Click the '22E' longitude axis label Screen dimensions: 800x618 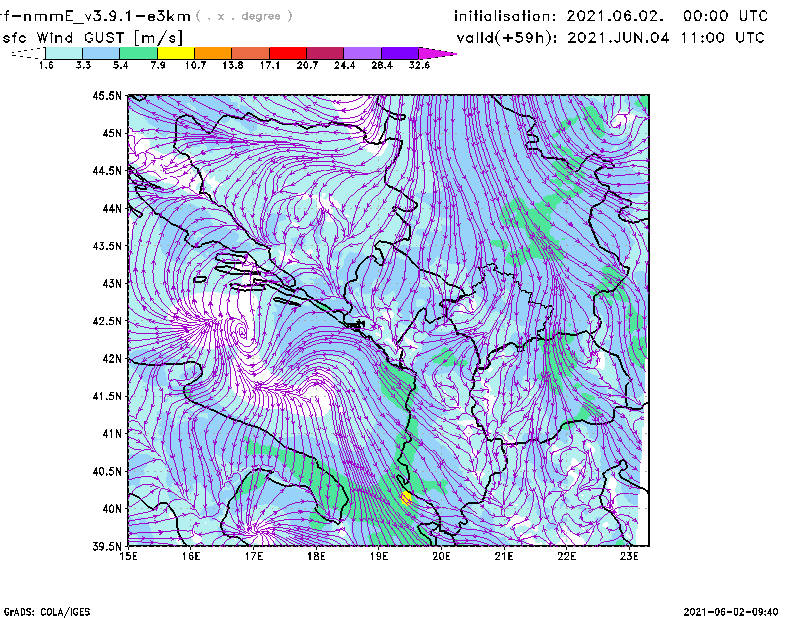(567, 556)
